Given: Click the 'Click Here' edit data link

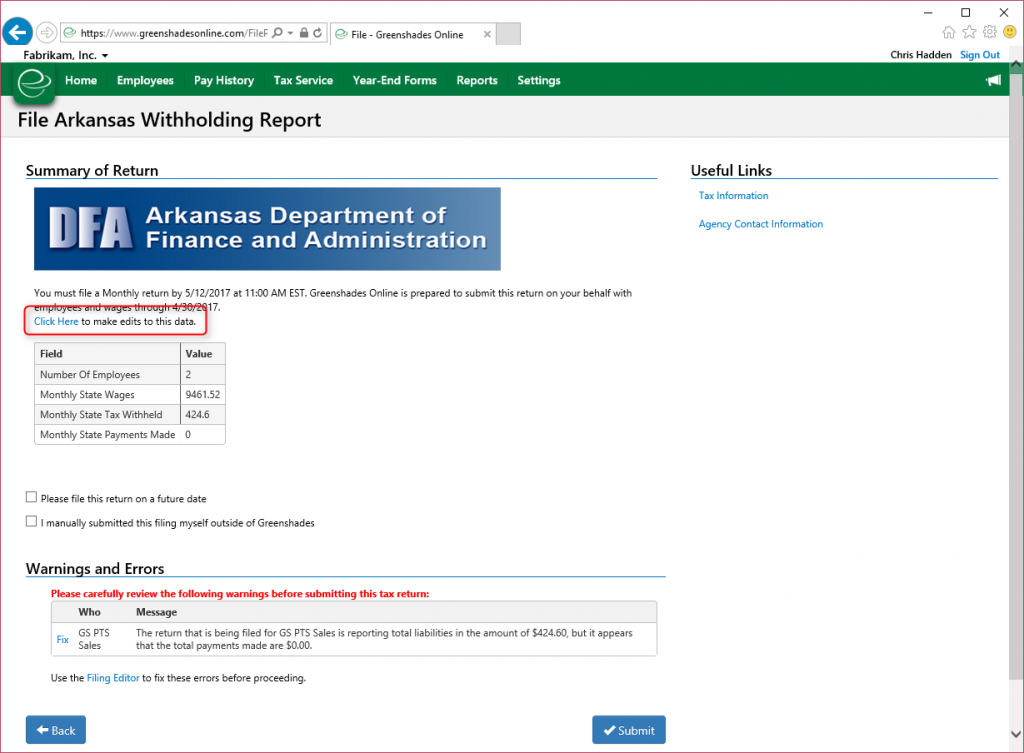Looking at the screenshot, I should coord(56,321).
